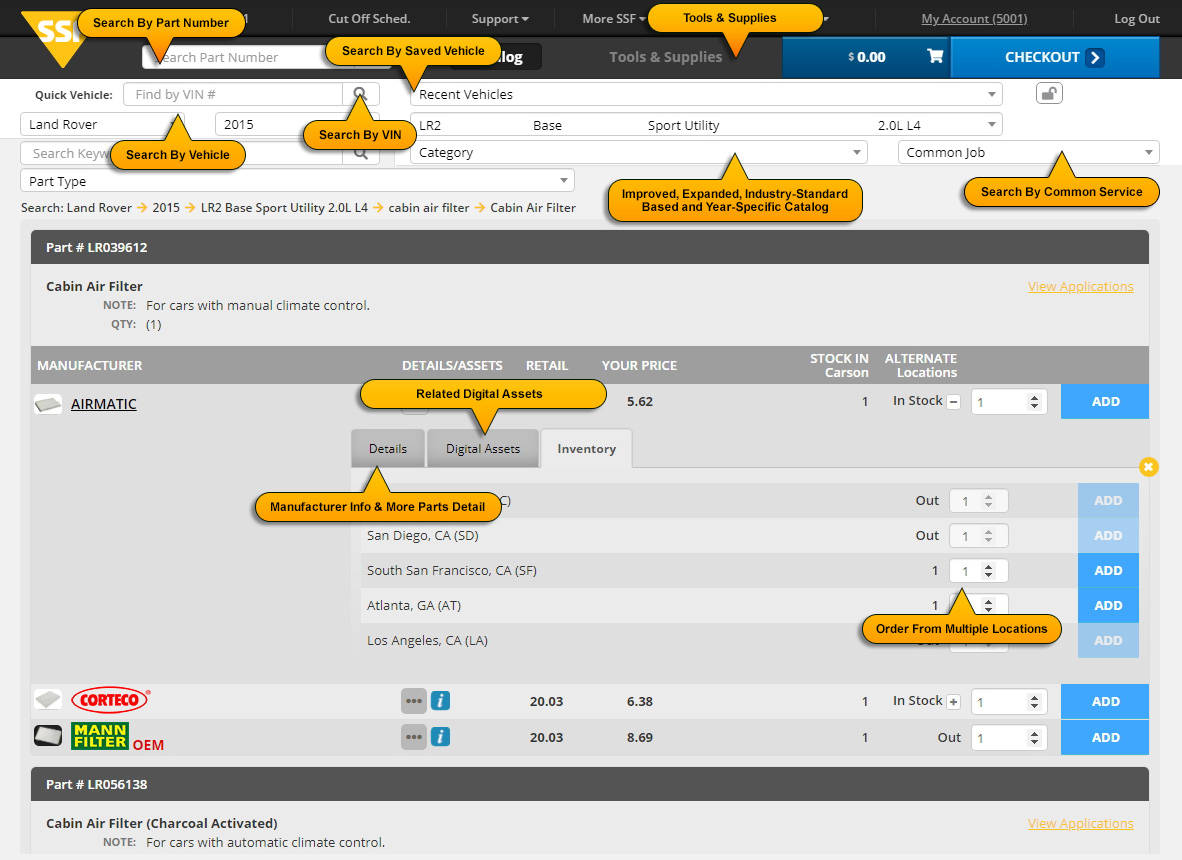Open the Recent Vehicles dropdown
1182x860 pixels.
point(705,95)
